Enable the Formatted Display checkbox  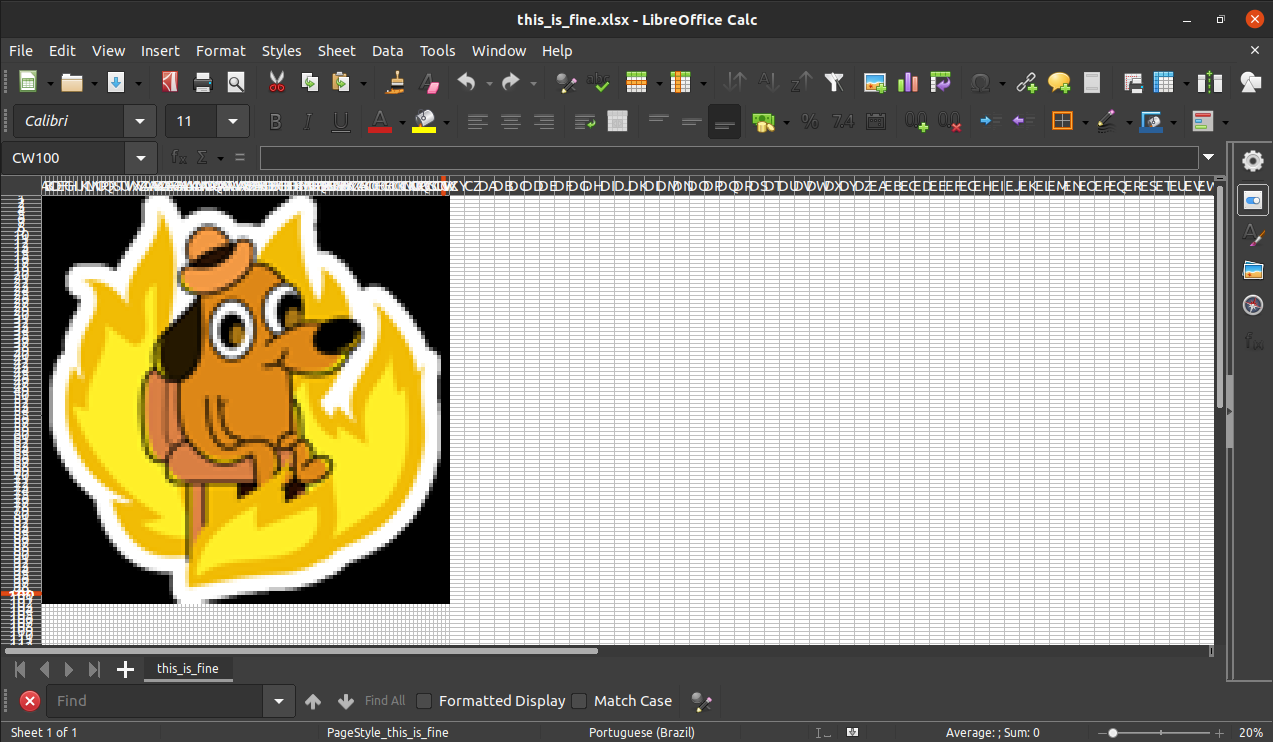(424, 701)
